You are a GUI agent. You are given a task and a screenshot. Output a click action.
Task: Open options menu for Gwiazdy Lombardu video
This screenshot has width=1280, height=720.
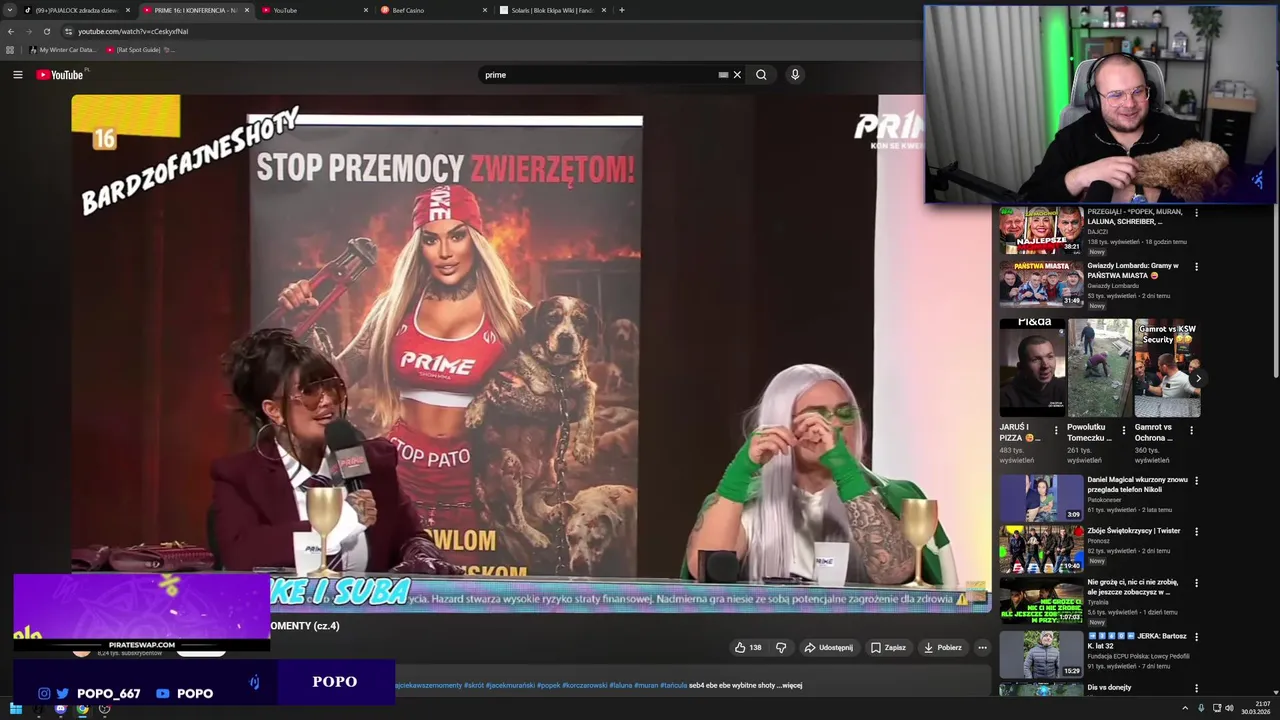coord(1196,267)
